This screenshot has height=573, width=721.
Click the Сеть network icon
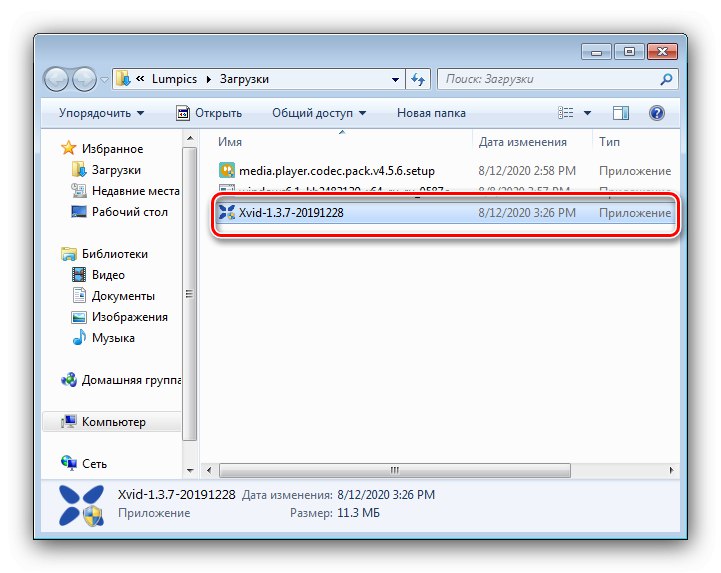[x=69, y=463]
